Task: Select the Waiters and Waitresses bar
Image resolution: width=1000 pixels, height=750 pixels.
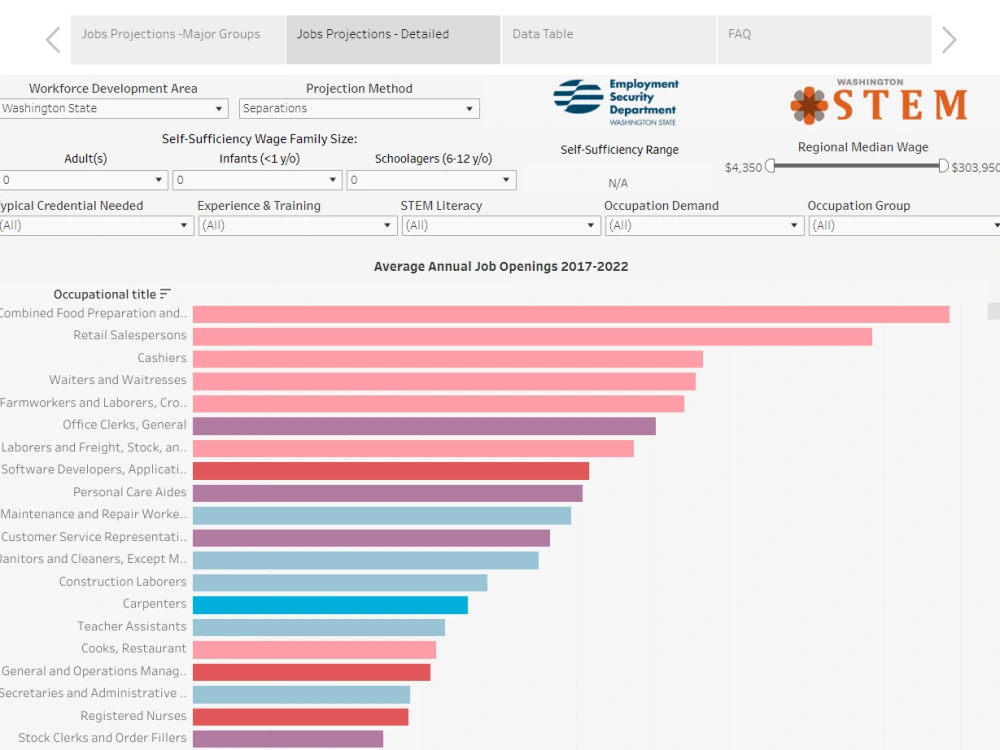Action: (x=444, y=381)
